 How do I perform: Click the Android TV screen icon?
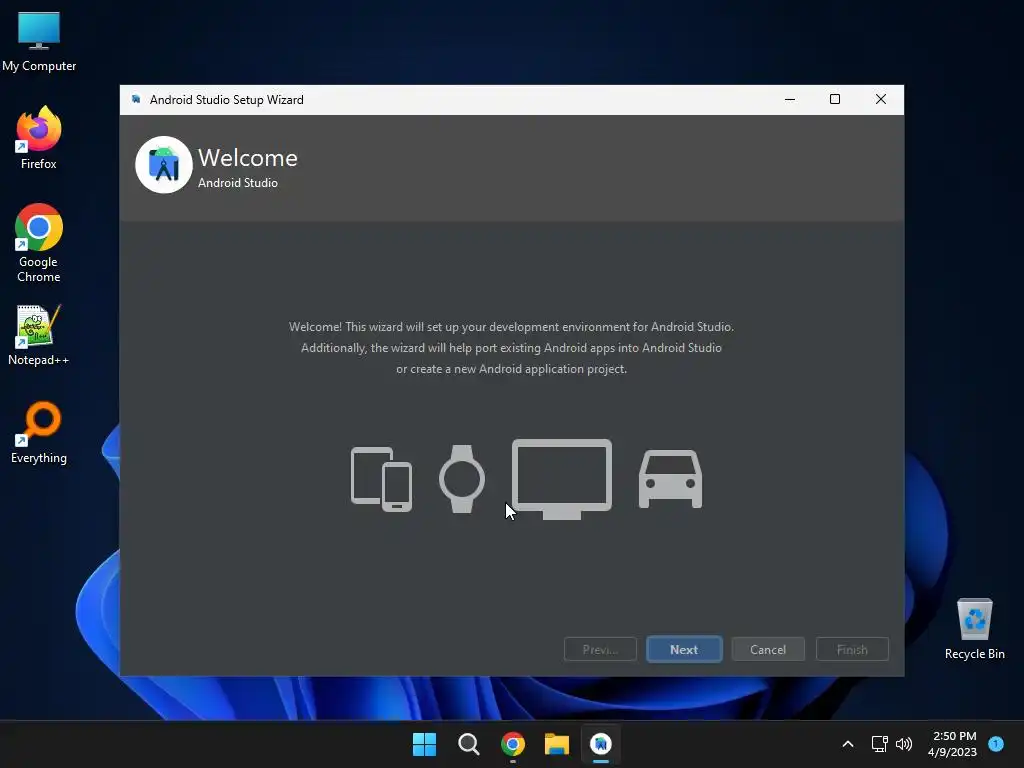[562, 479]
